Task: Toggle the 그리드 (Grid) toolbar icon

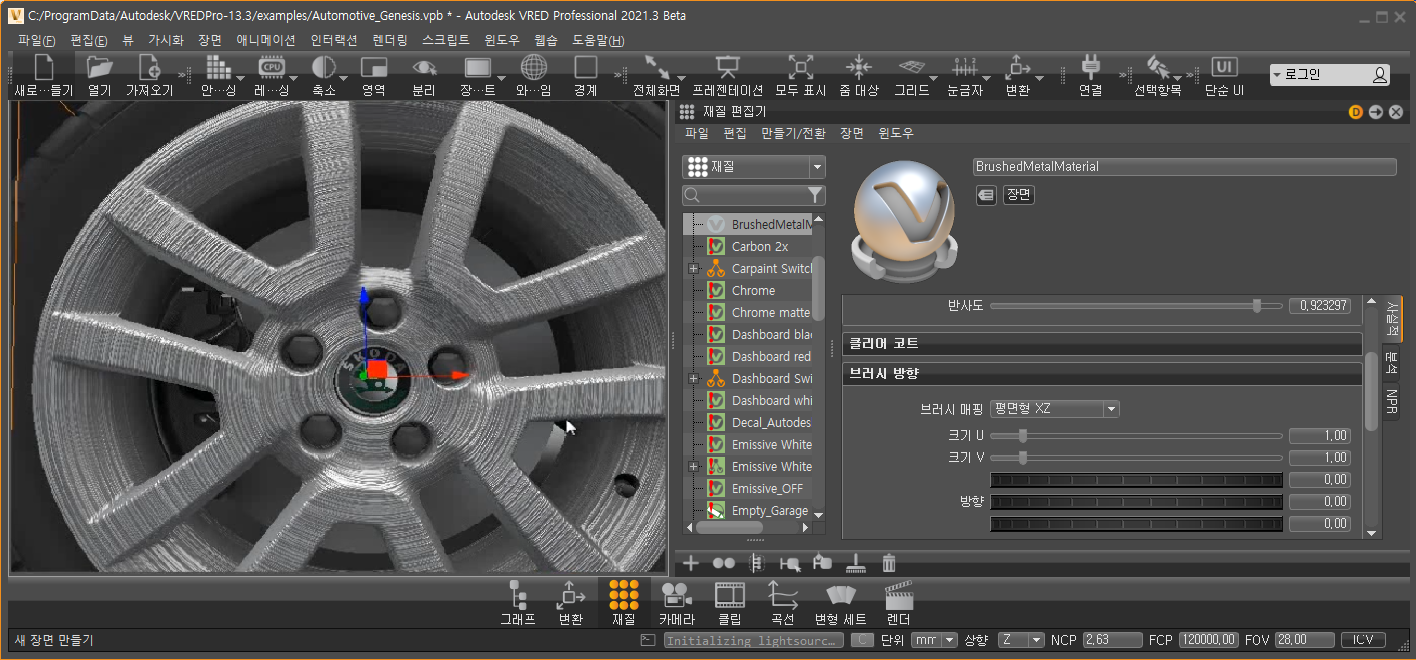Action: (911, 67)
